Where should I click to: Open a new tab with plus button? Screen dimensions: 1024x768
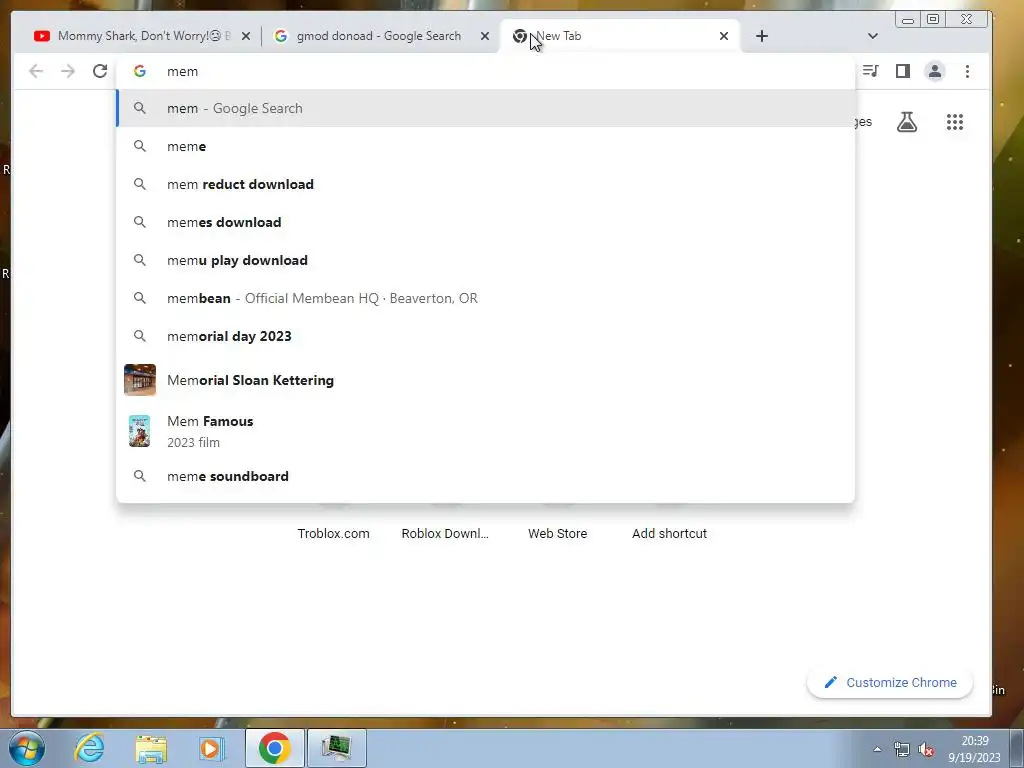761,36
